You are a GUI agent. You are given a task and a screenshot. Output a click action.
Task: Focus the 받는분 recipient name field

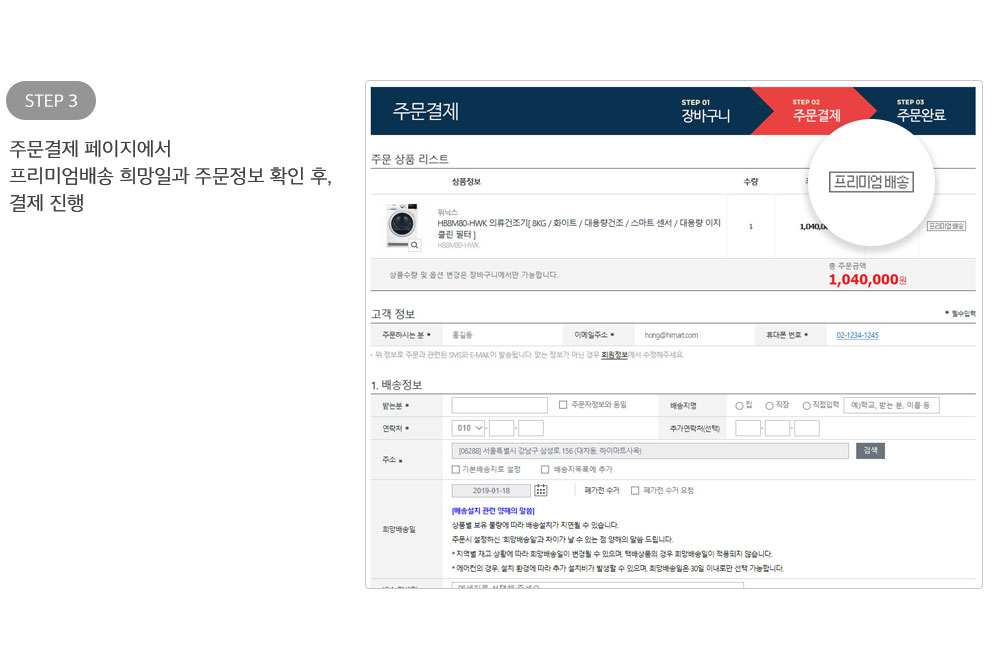click(x=500, y=405)
